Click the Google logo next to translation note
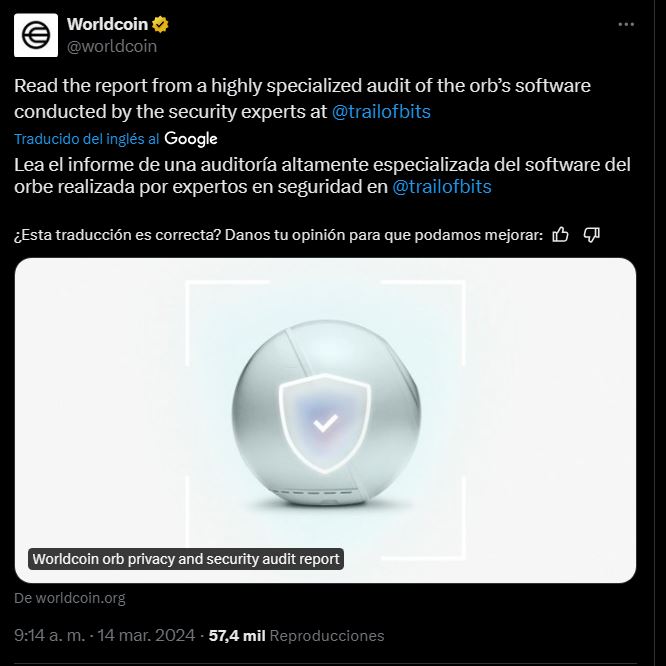The height and width of the screenshot is (666, 666). 191,139
